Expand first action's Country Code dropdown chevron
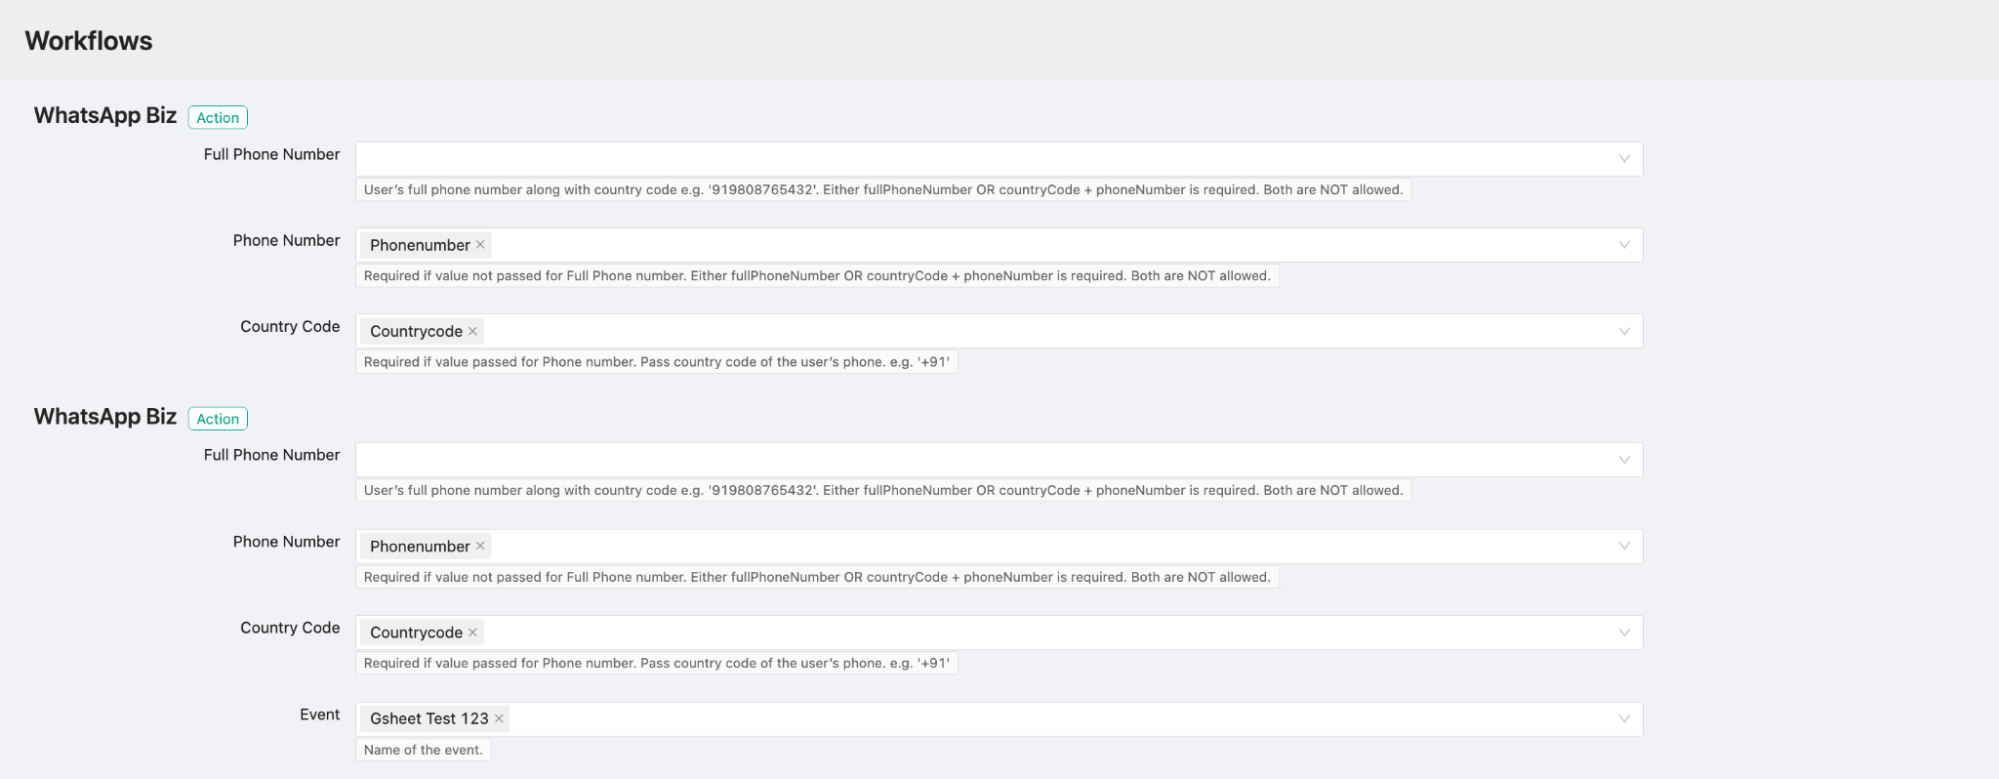Viewport: 1999px width, 779px height. click(1624, 331)
